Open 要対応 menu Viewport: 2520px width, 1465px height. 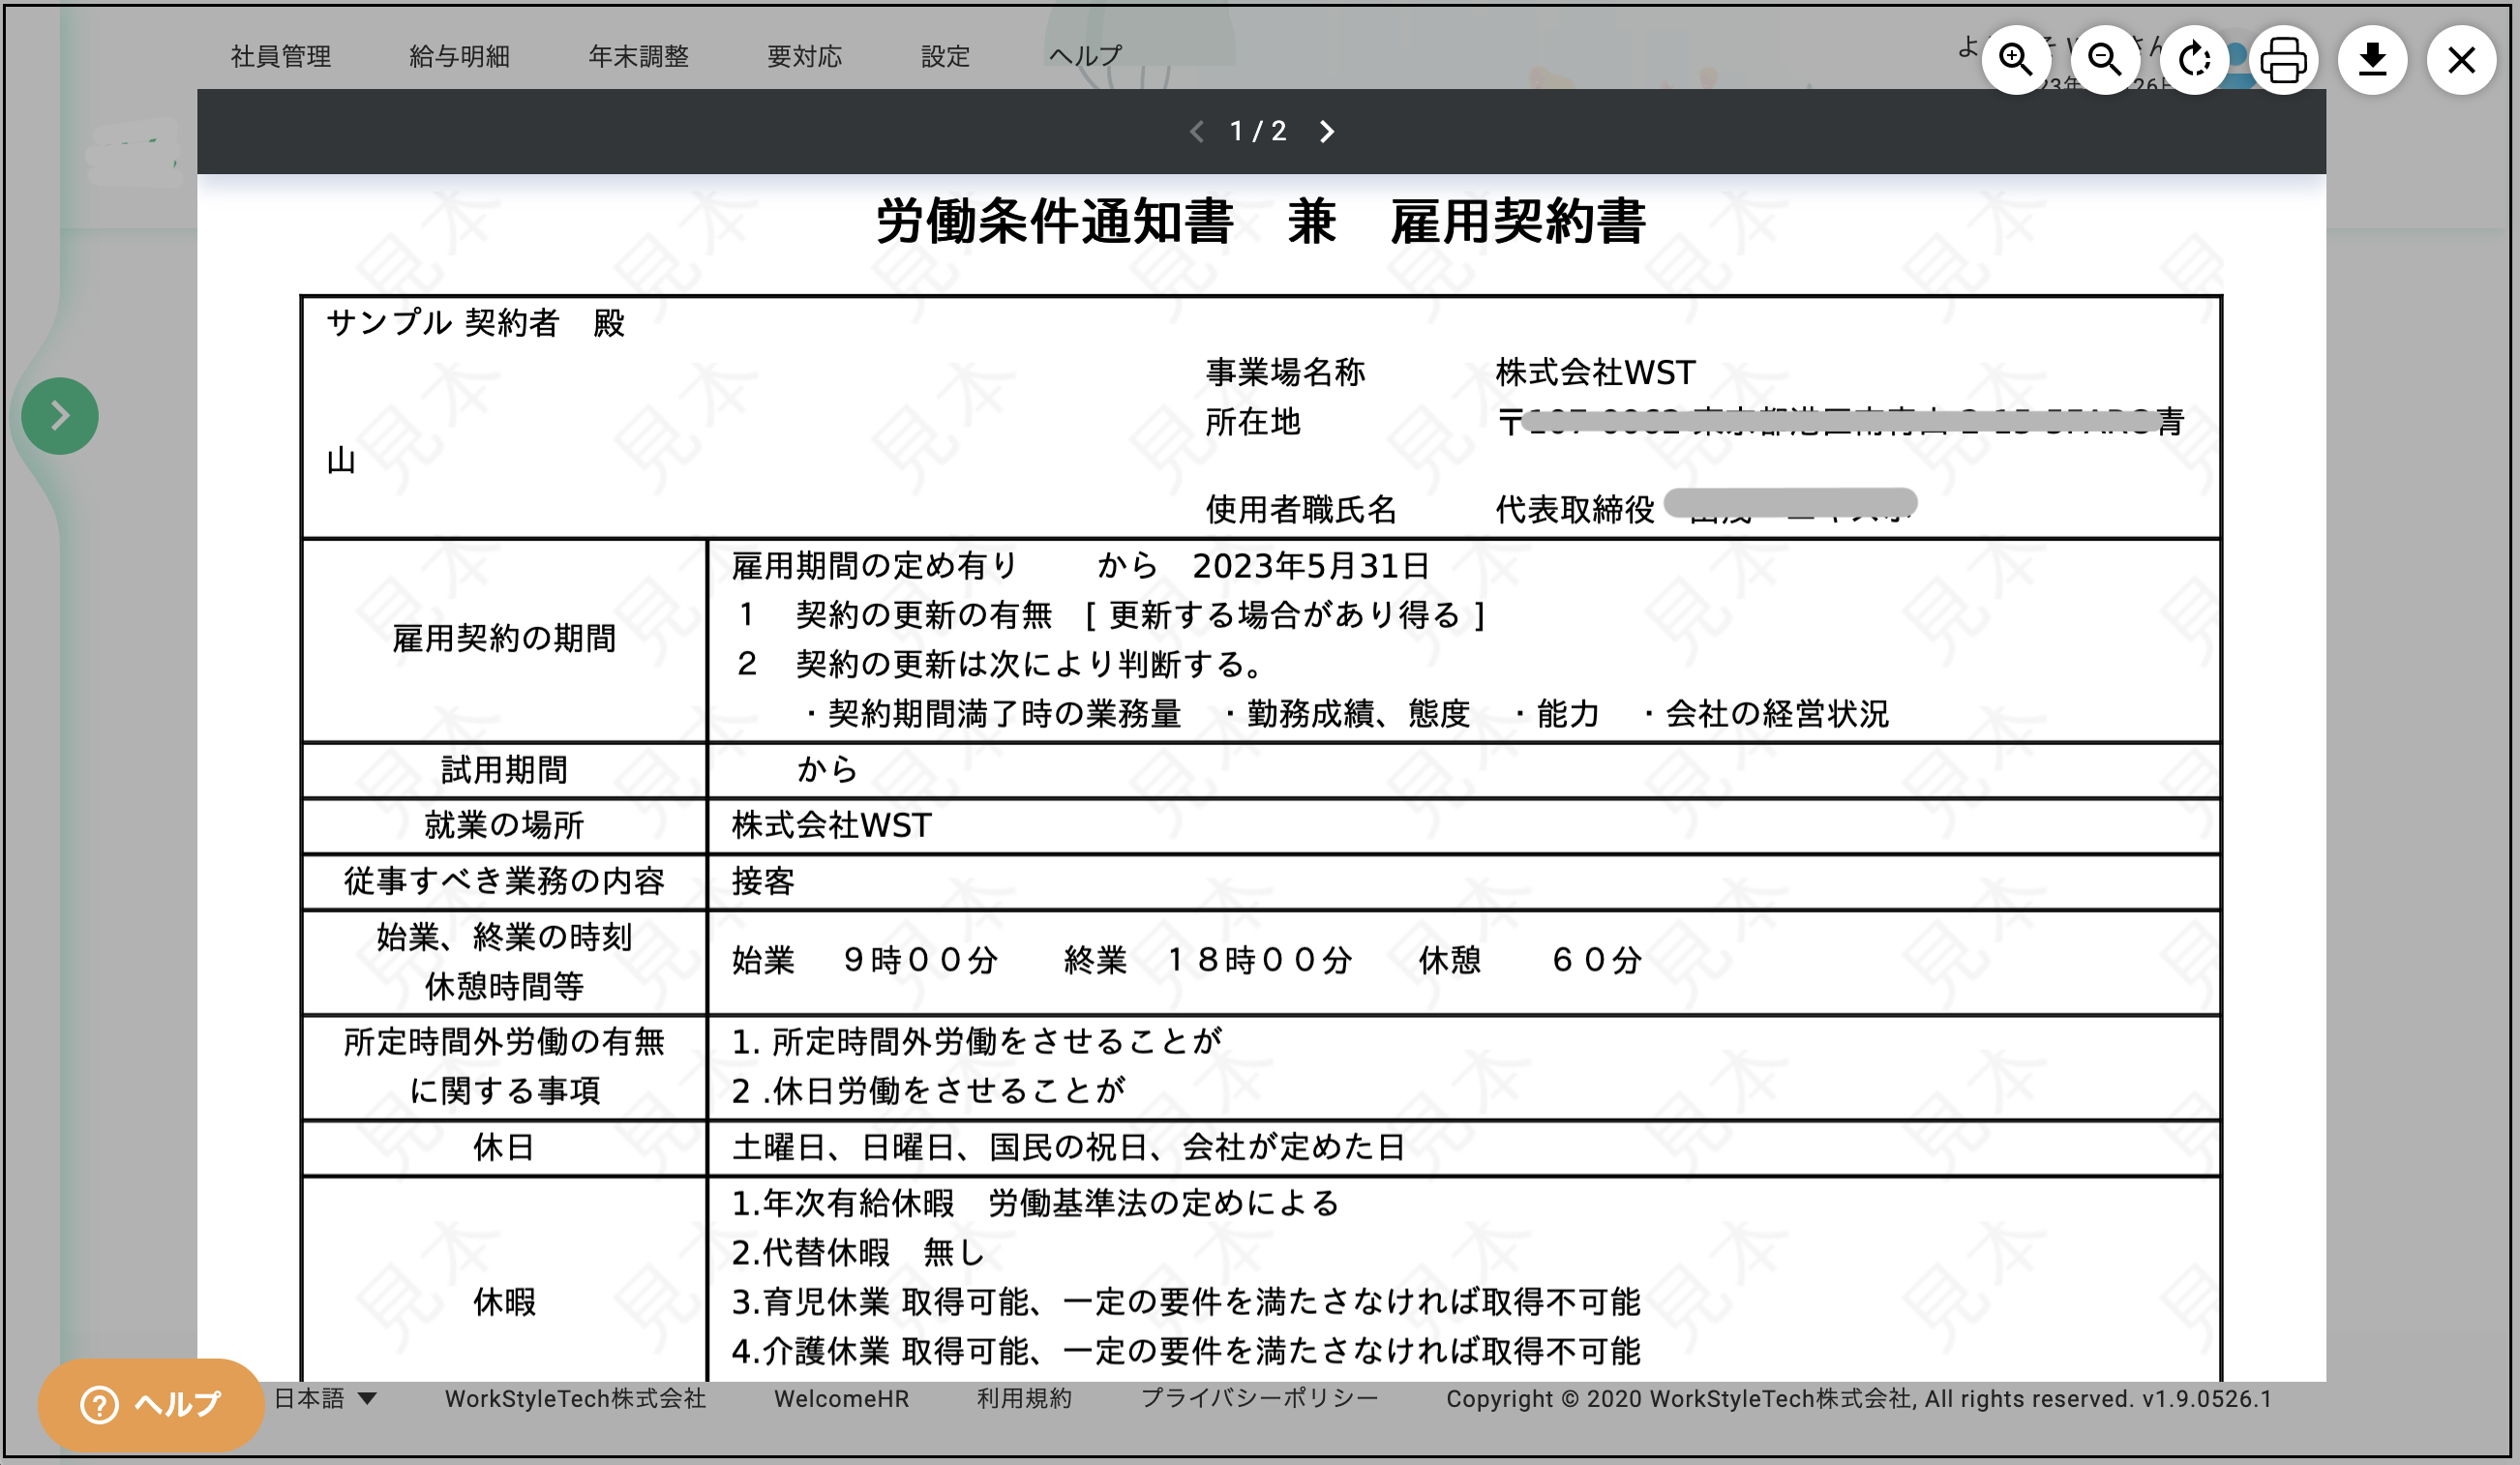point(804,56)
